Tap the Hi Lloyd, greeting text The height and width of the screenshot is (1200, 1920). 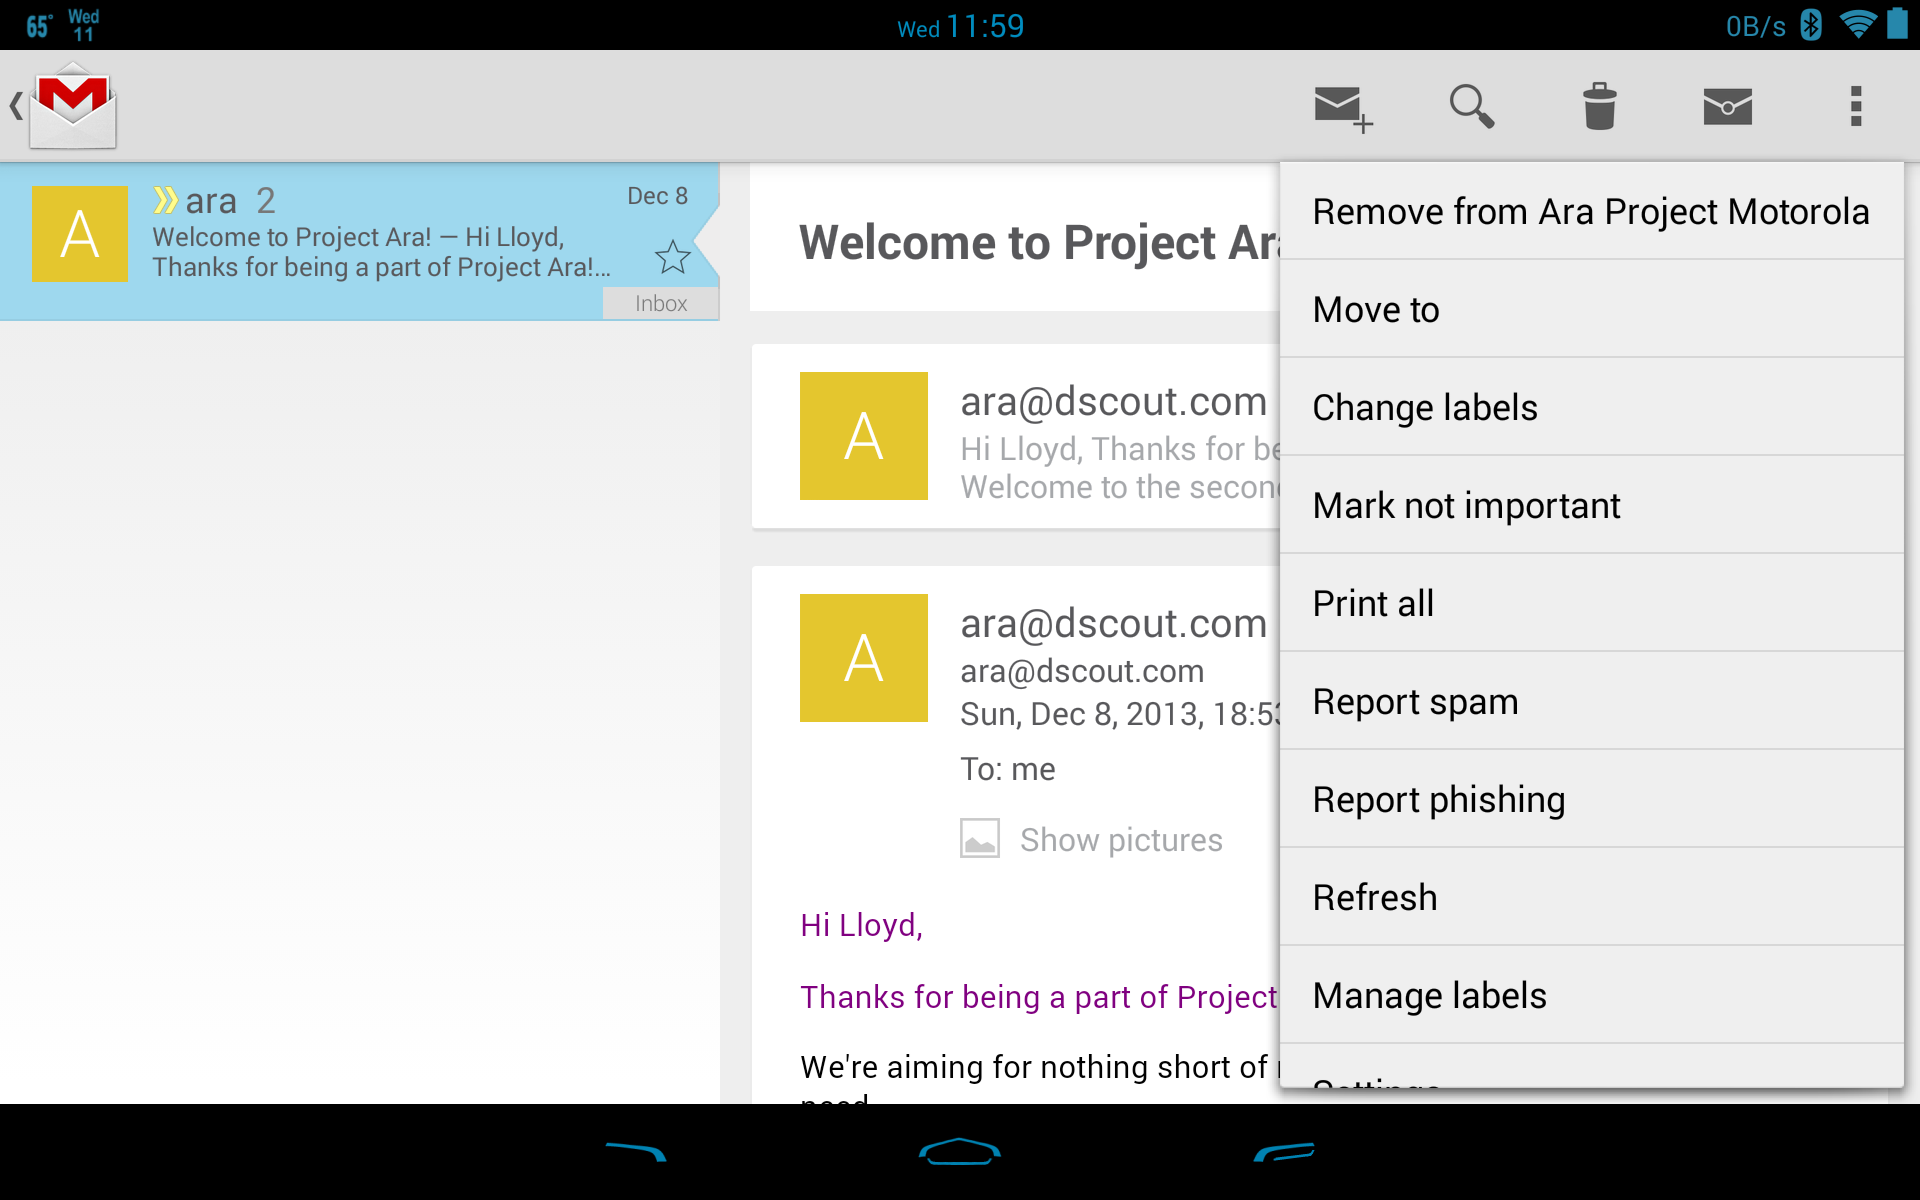[862, 926]
